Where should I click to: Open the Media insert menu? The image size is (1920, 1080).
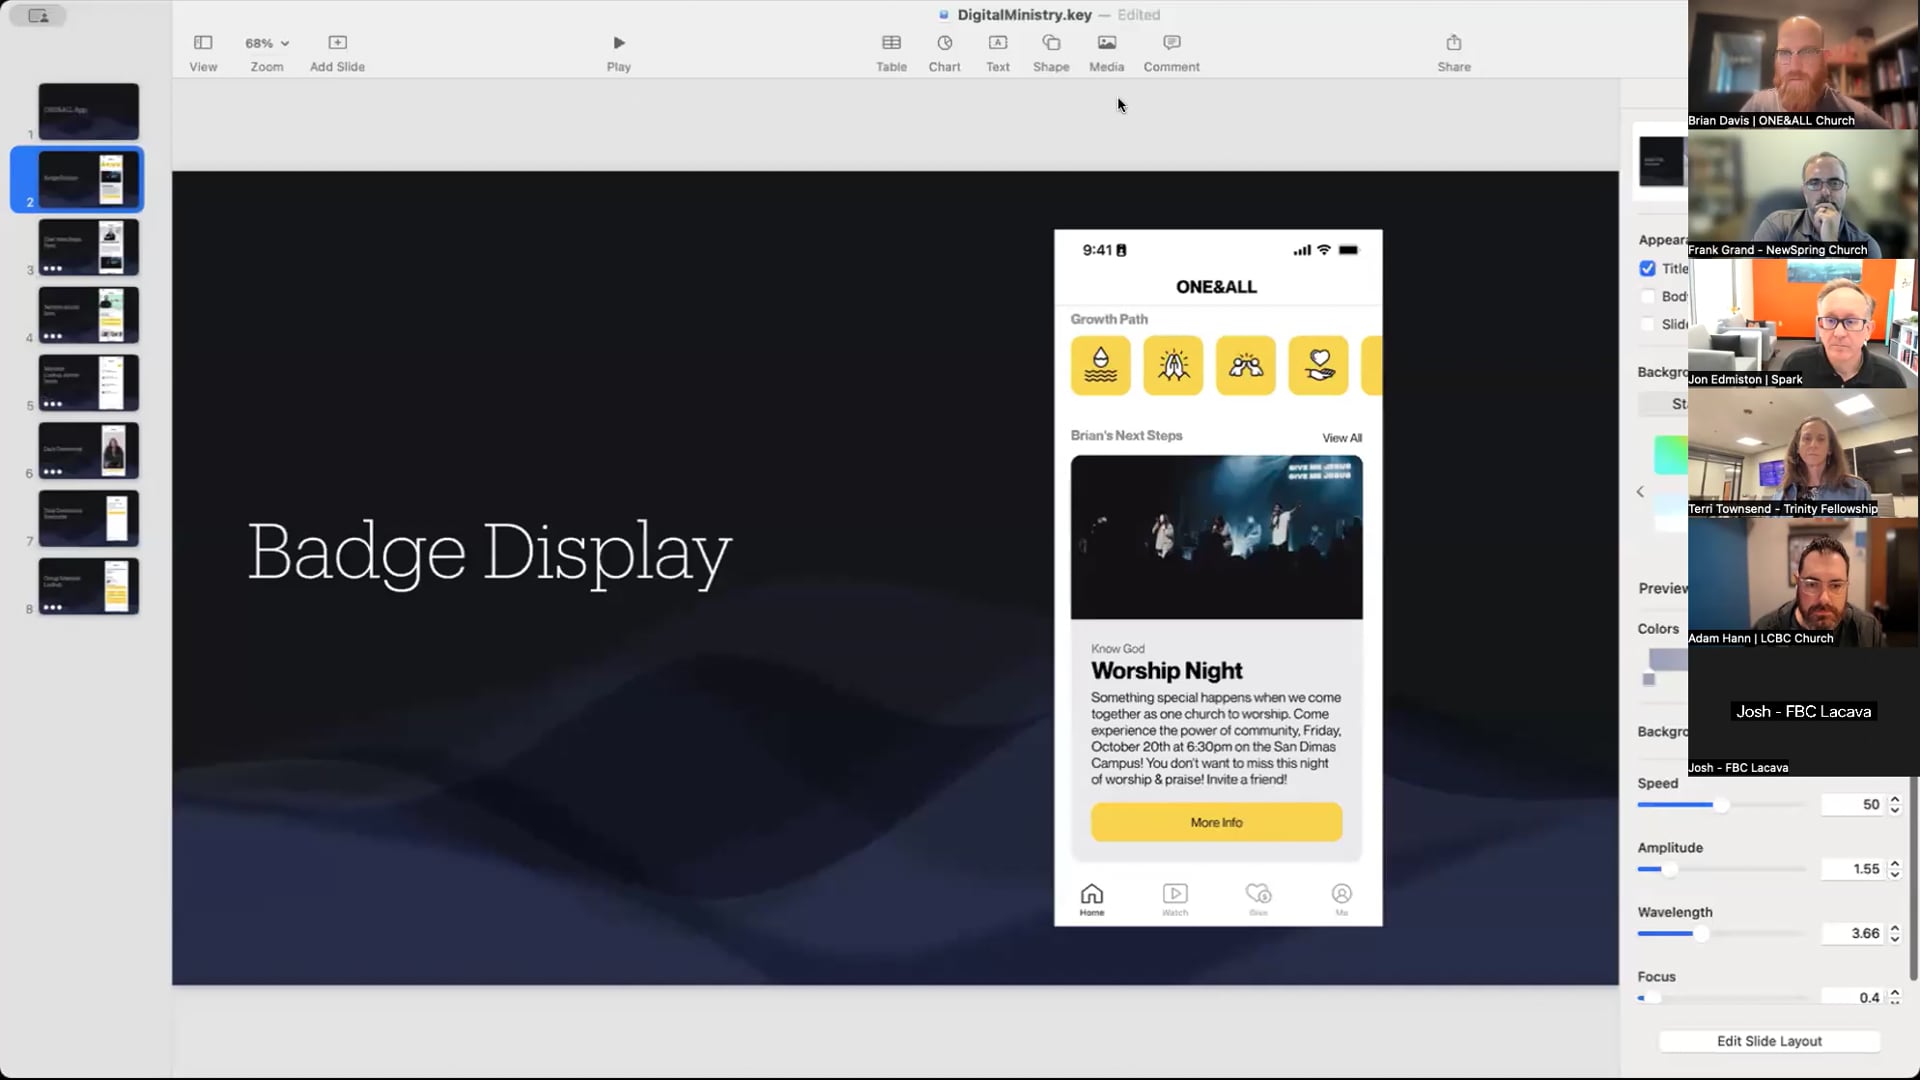(1107, 53)
